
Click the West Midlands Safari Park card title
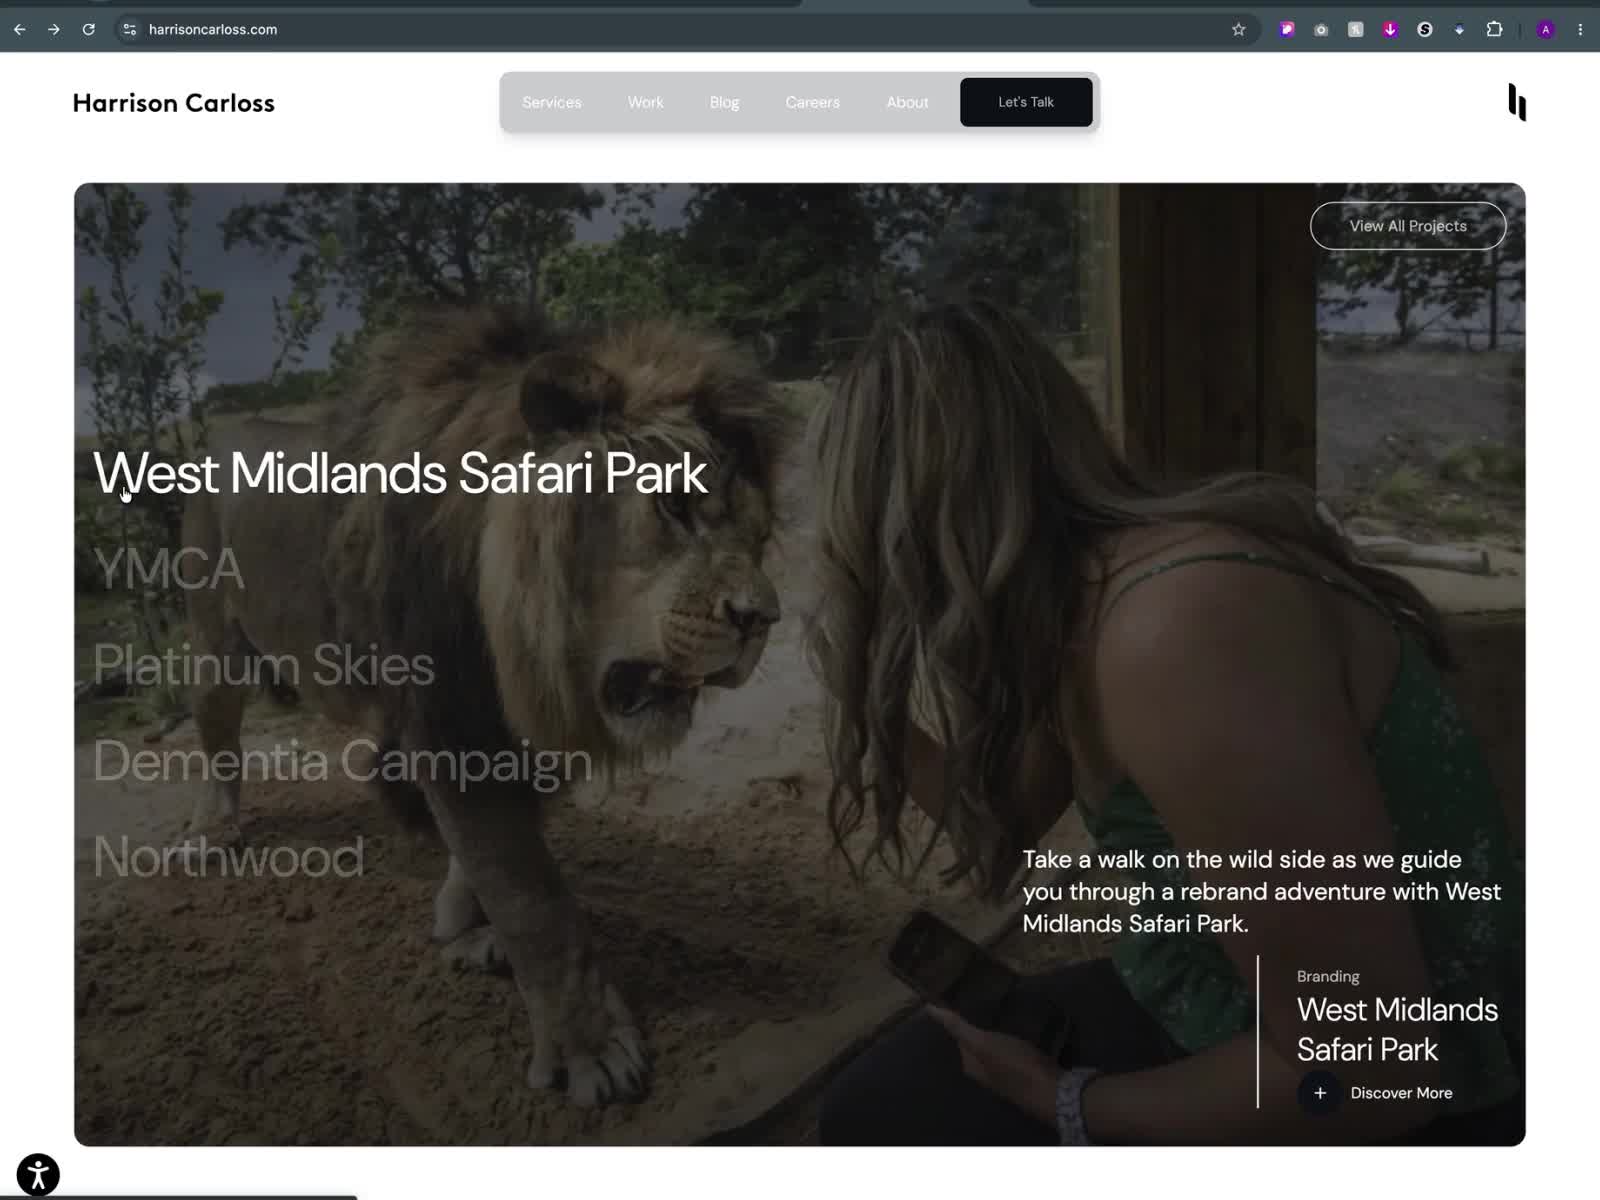coord(1397,1030)
